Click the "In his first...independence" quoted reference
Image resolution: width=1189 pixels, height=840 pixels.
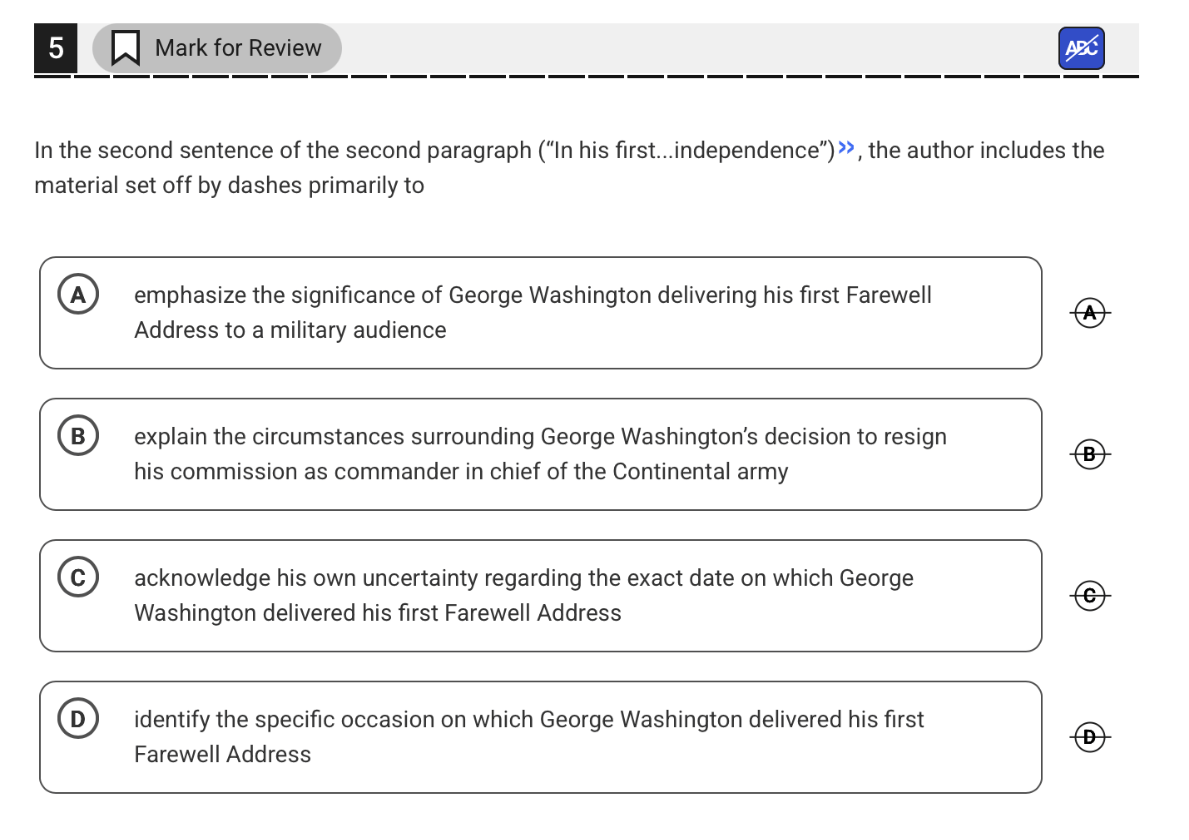click(x=686, y=150)
